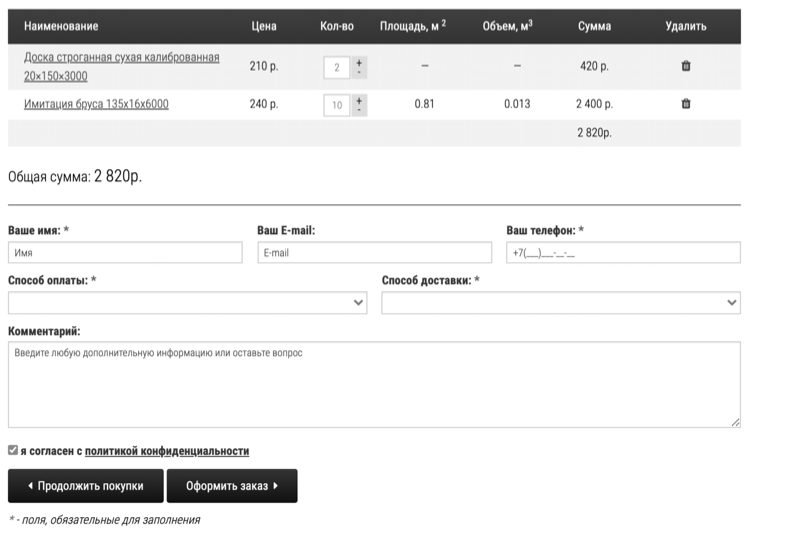This screenshot has width=801, height=539.
Task: Open the Доска строганная сухая калиброванная link
Action: 121,58
